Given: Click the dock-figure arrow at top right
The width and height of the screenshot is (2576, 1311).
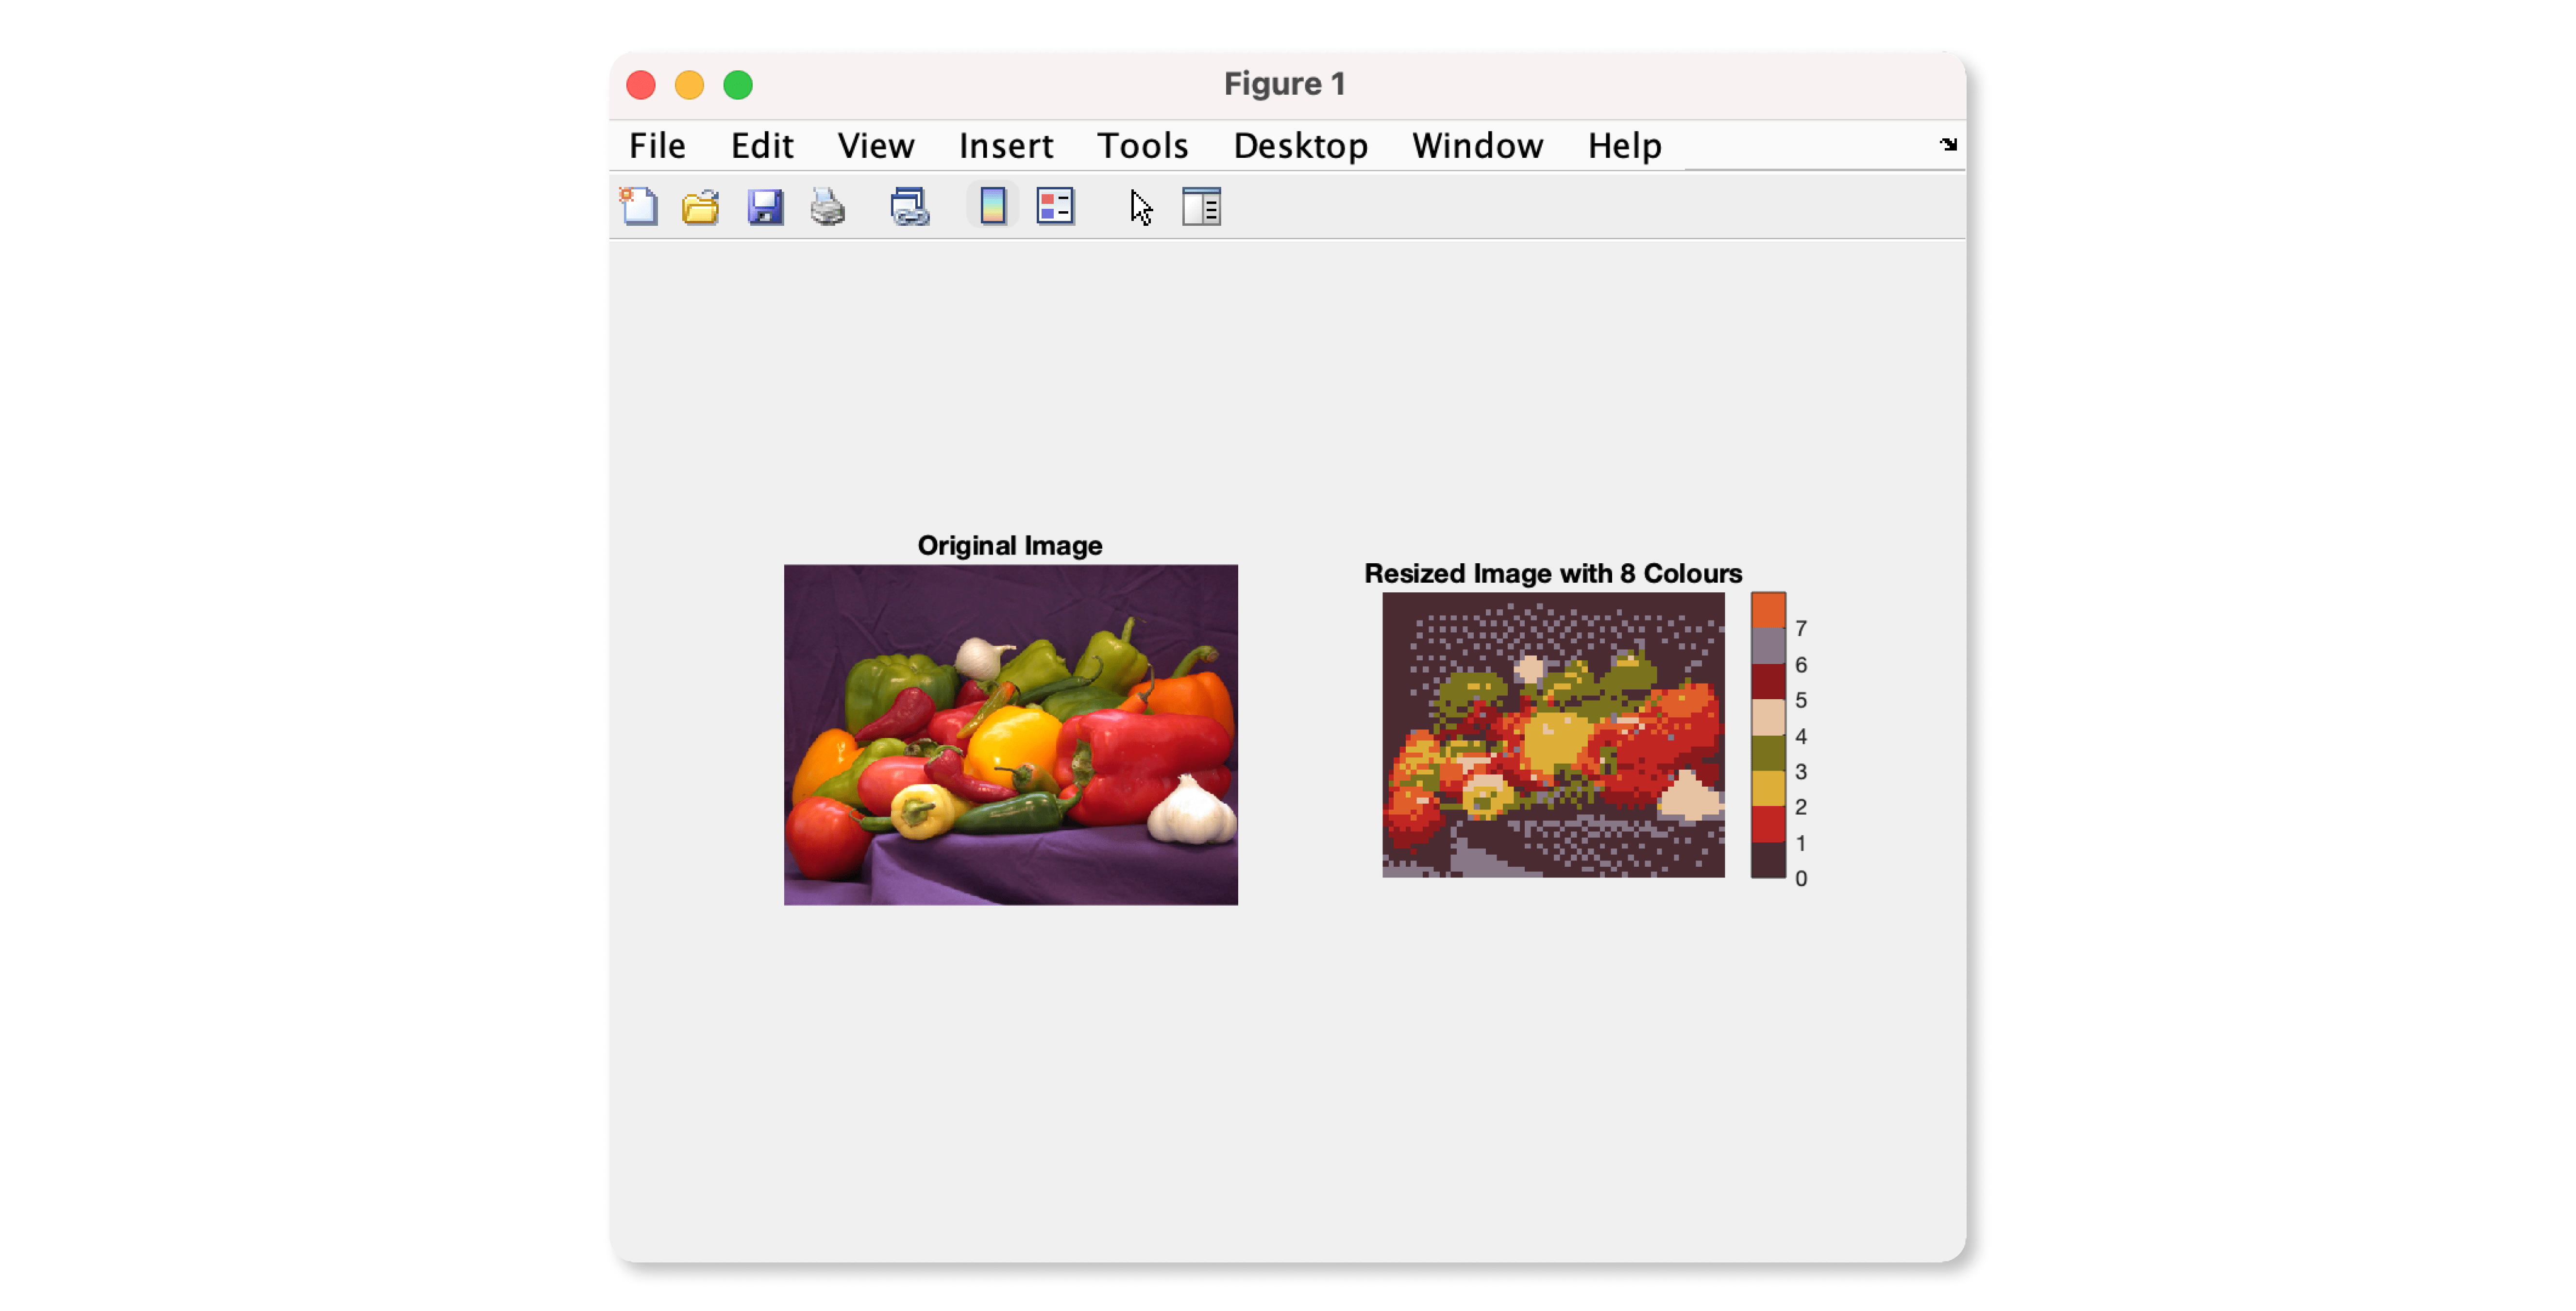Looking at the screenshot, I should coord(1947,145).
